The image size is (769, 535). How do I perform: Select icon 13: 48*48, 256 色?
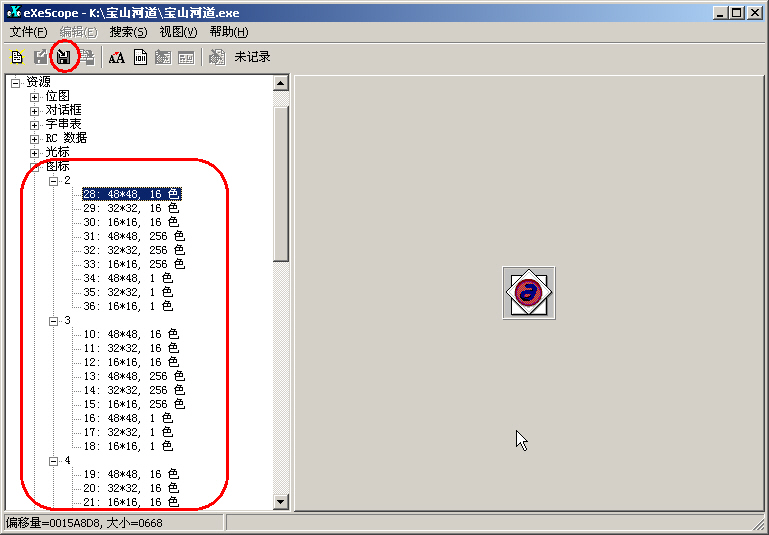134,376
